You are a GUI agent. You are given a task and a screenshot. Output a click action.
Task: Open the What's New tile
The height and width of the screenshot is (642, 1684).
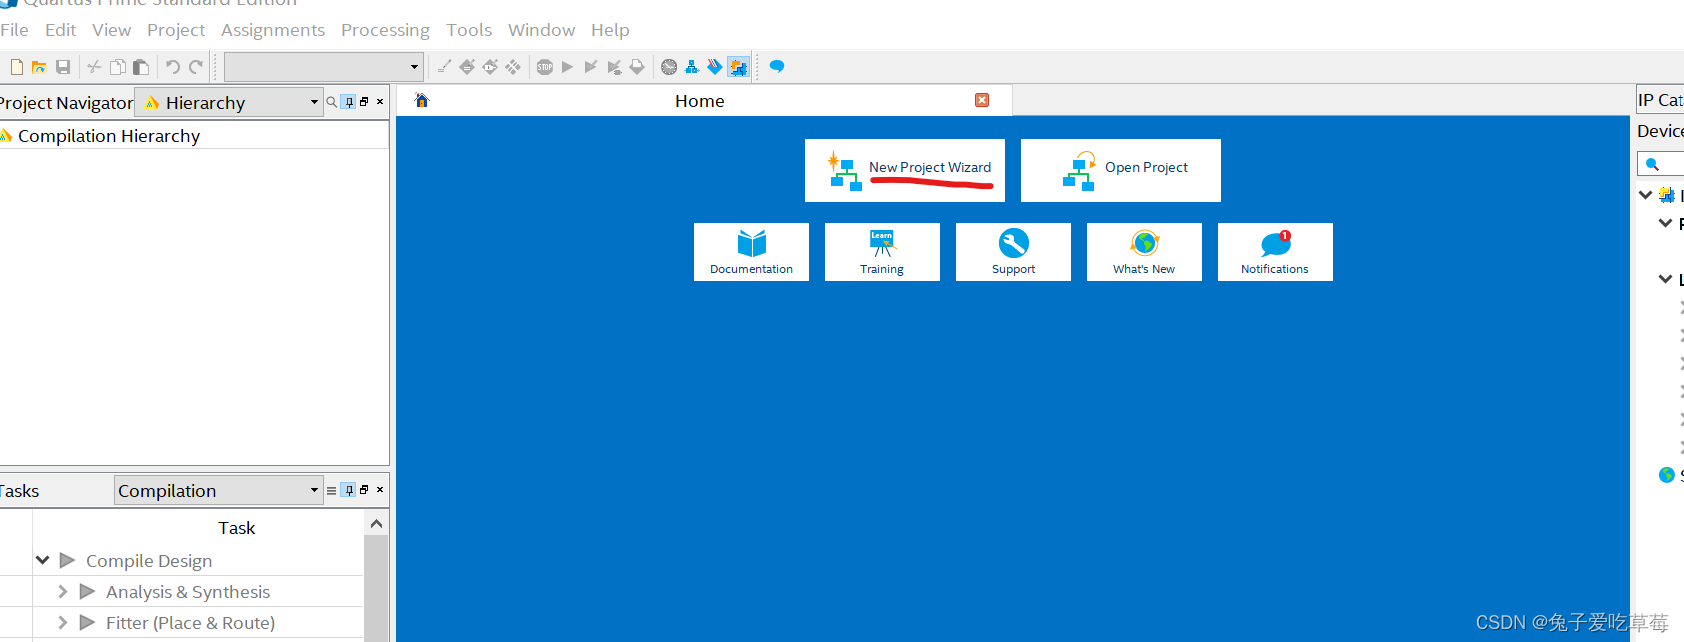1144,252
